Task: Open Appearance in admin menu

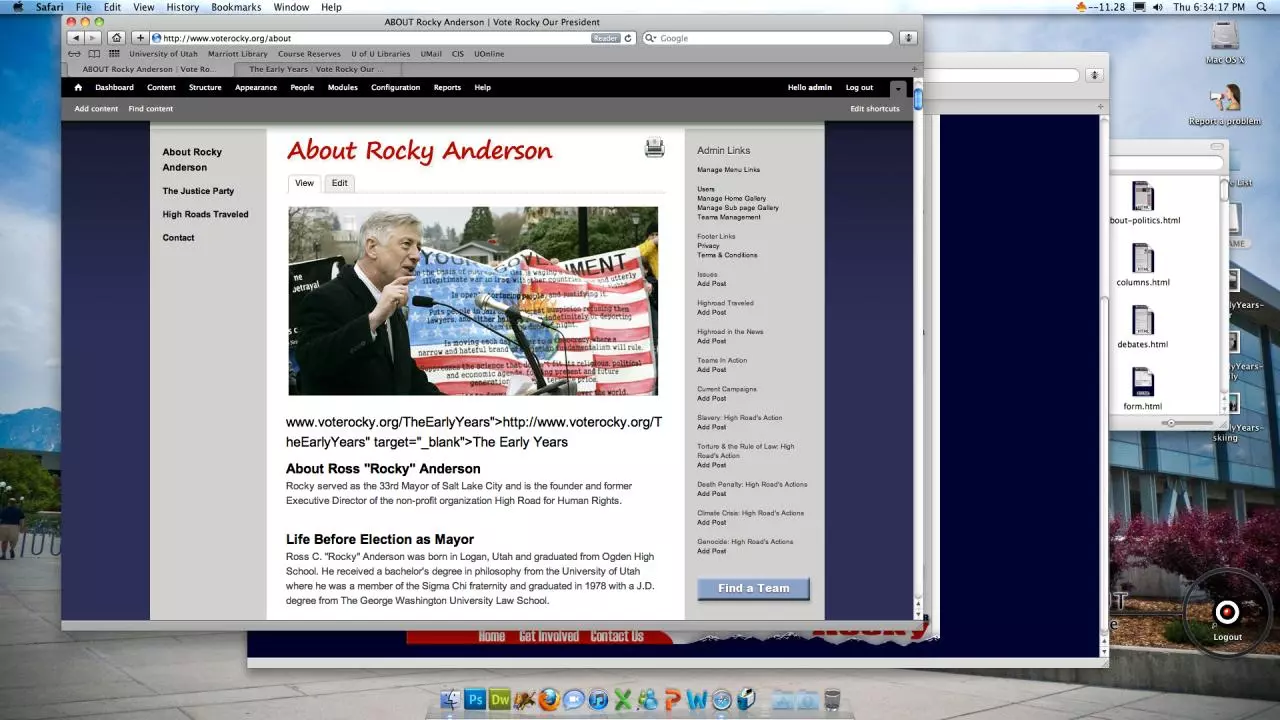Action: [256, 87]
